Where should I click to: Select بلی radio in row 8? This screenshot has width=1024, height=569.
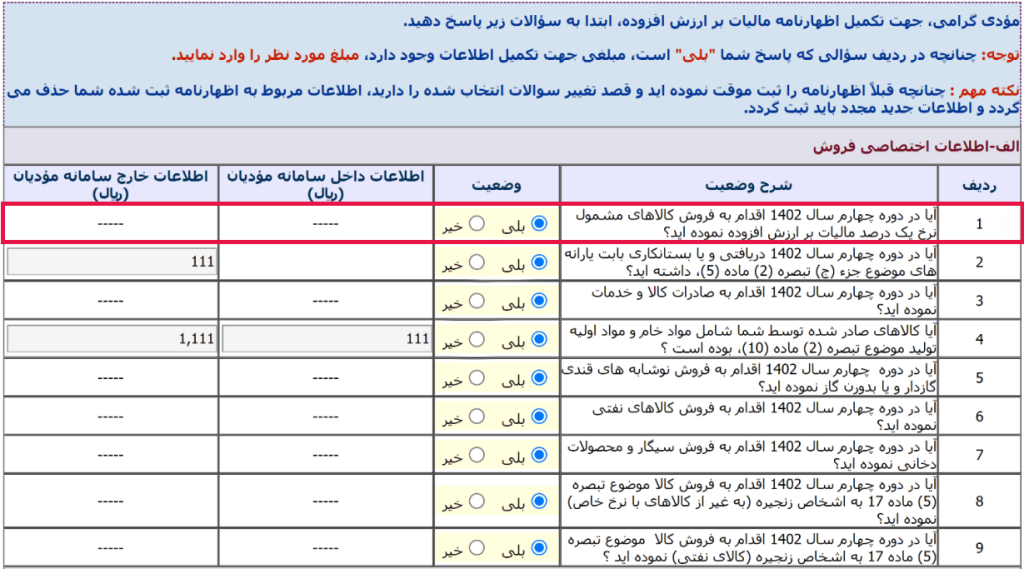[539, 501]
